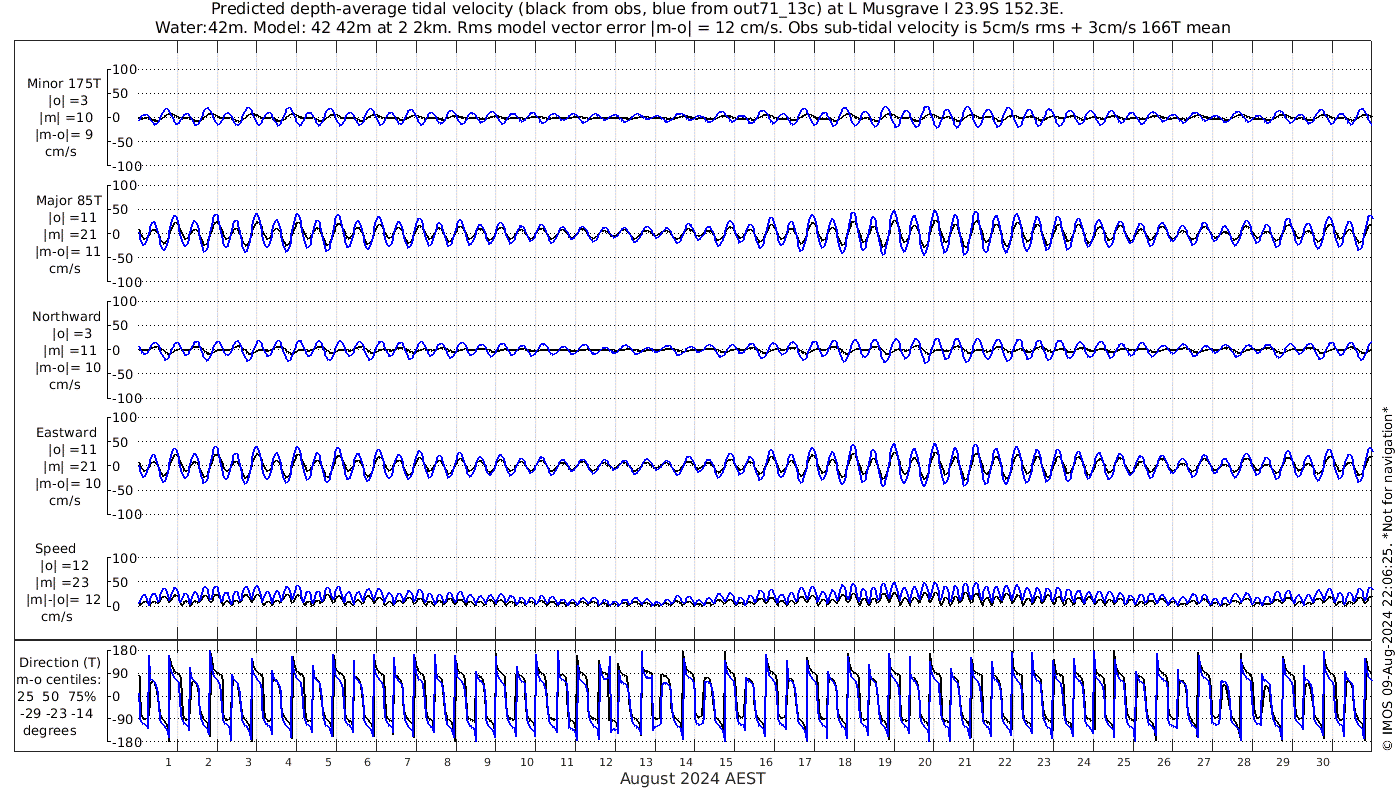Click the '25 50 75%' centile header
The height and width of the screenshot is (800, 1400).
point(56,697)
